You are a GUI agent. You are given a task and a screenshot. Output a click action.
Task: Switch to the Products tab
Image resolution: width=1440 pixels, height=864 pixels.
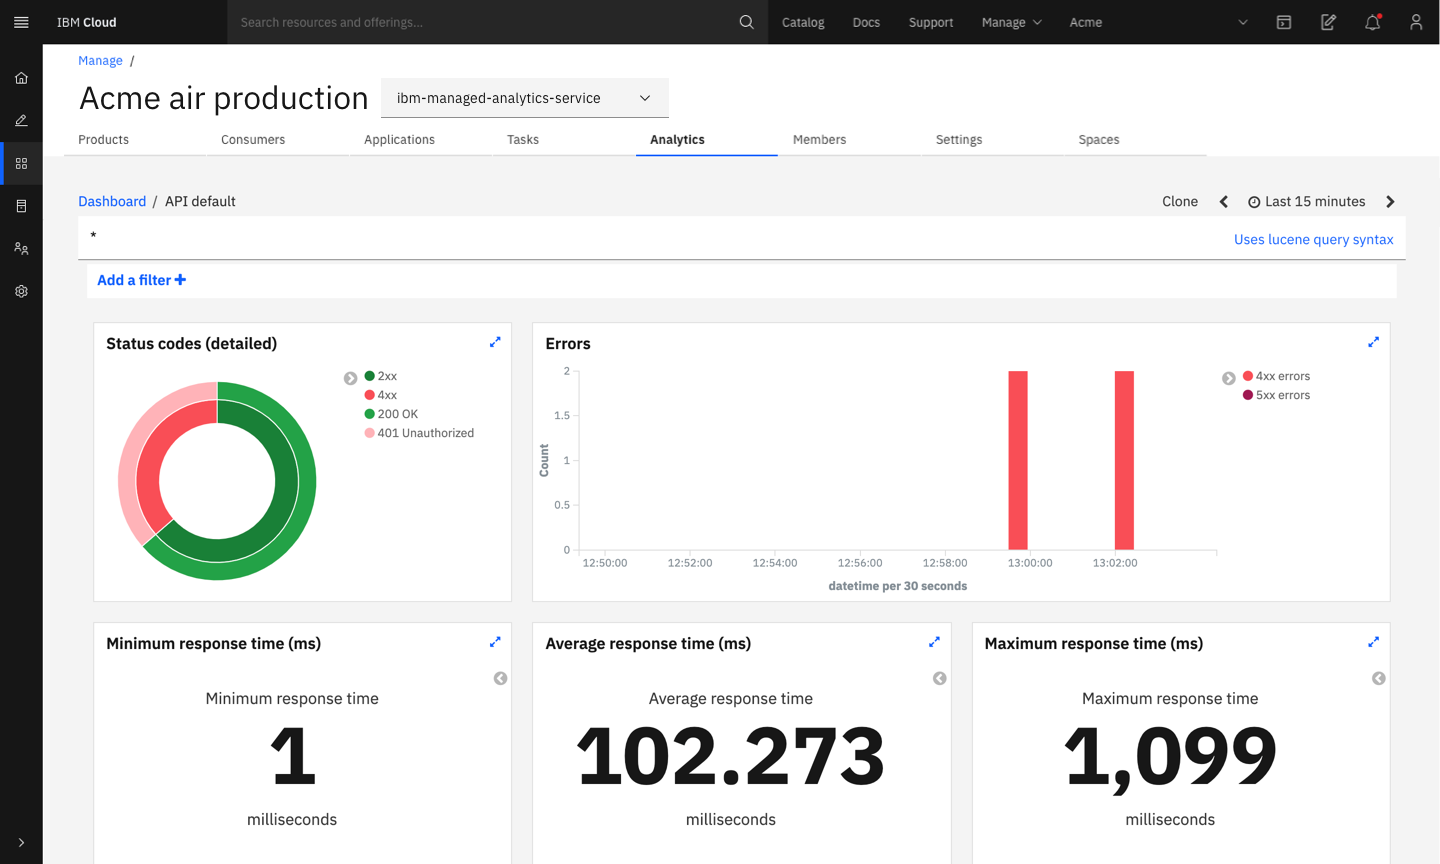click(x=104, y=140)
